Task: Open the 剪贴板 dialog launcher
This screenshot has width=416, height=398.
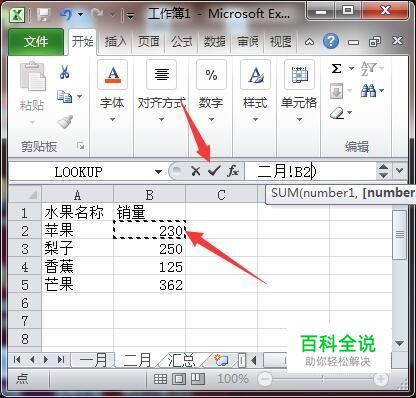Action: [x=80, y=146]
